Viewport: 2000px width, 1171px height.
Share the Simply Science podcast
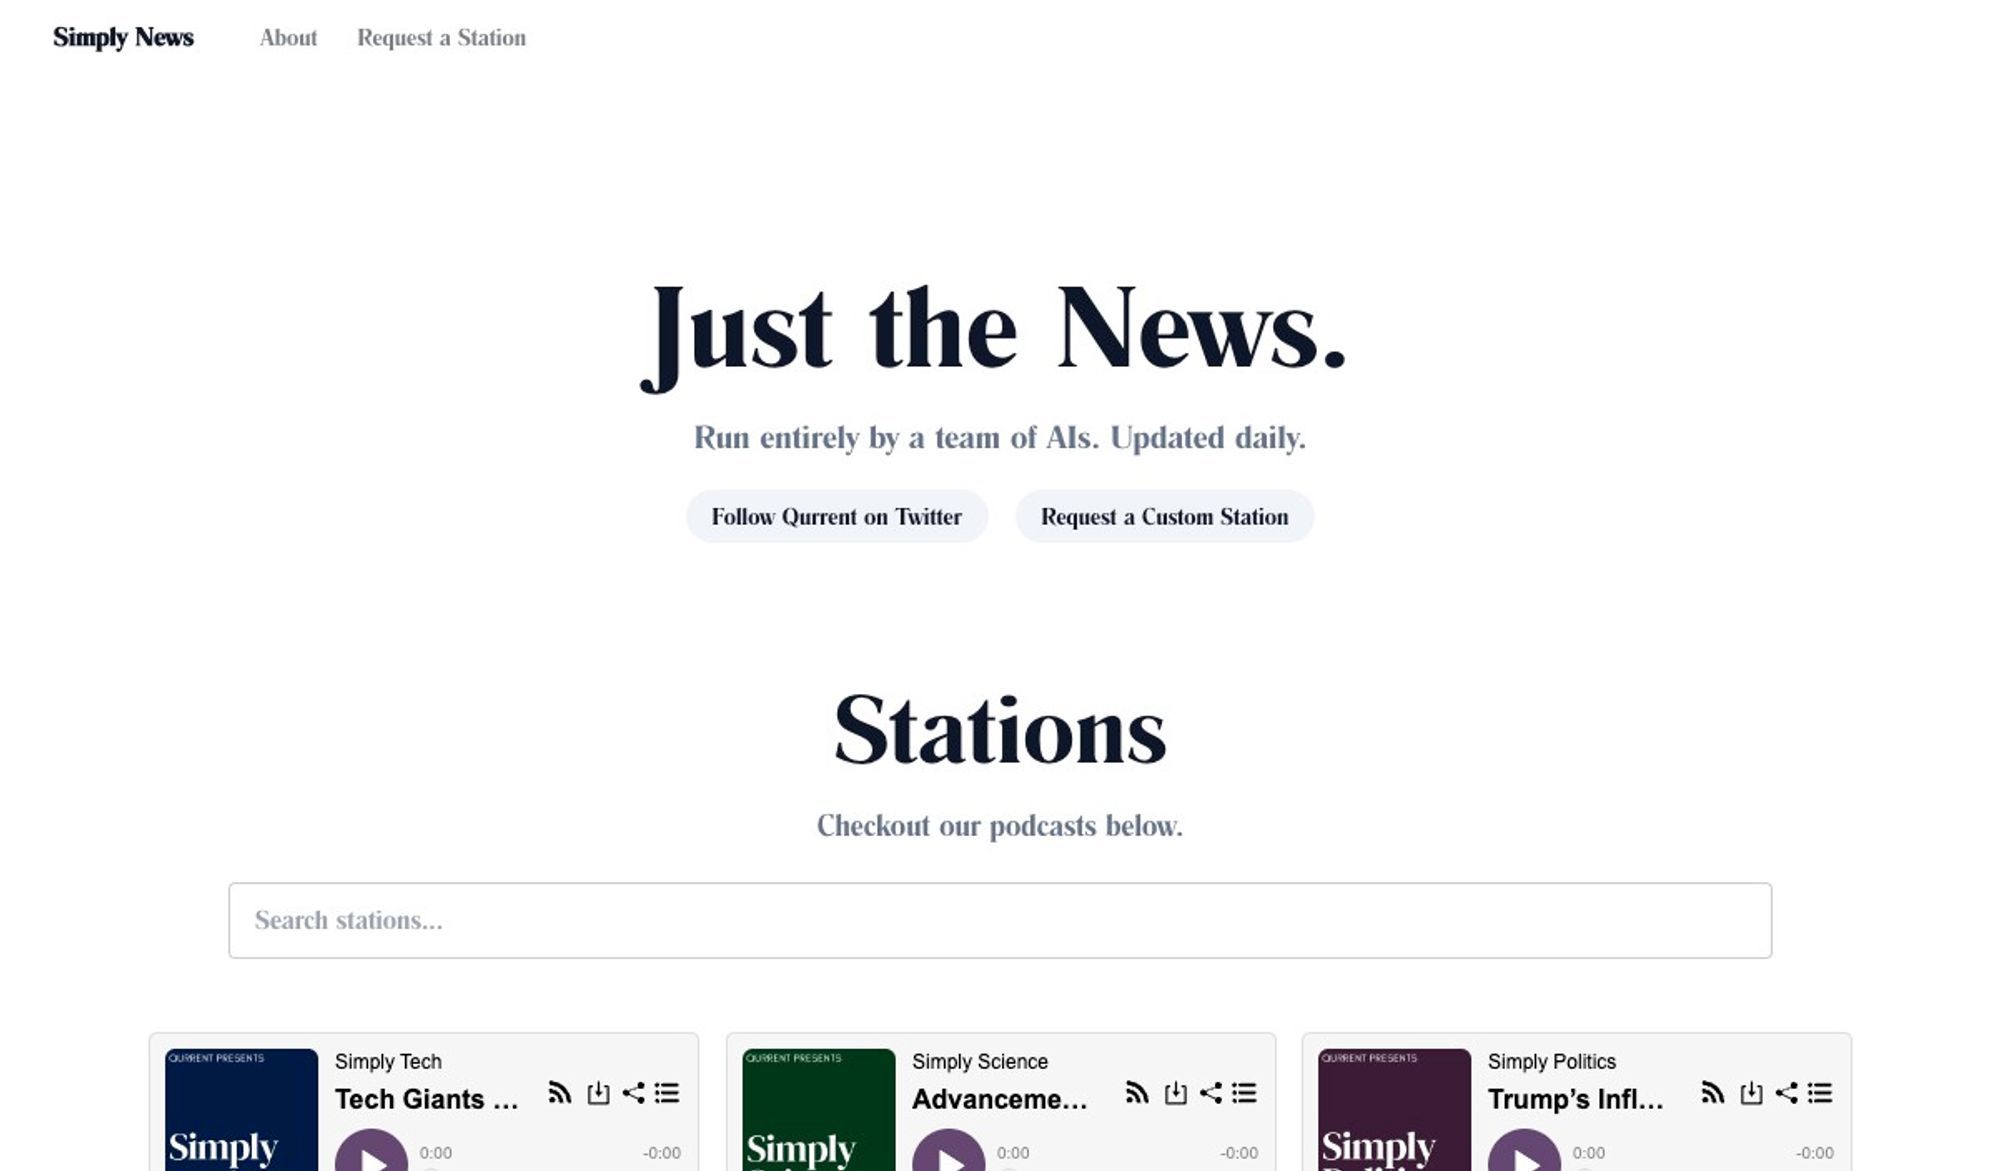point(1211,1093)
